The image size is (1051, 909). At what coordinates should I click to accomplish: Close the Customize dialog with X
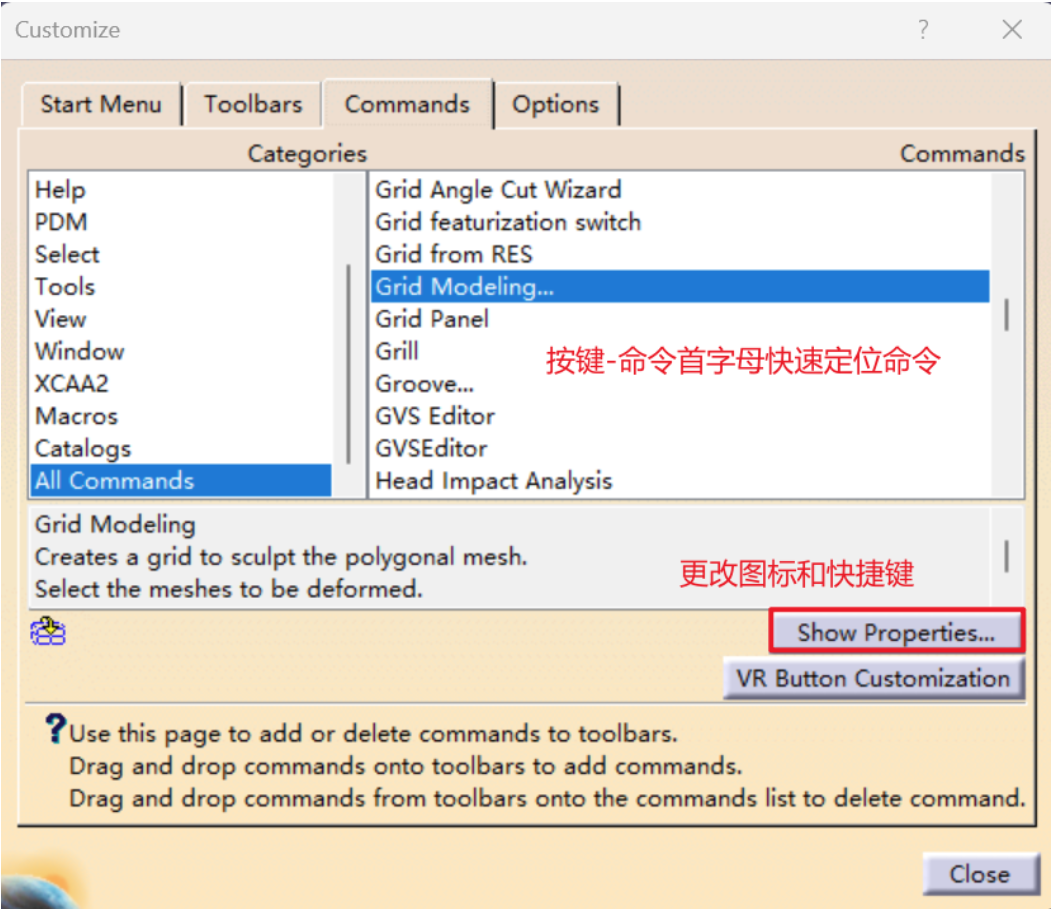[1011, 29]
